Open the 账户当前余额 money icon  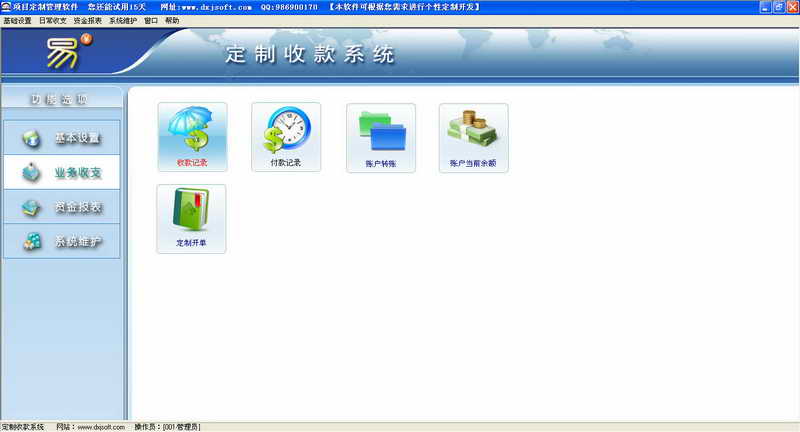tap(473, 138)
